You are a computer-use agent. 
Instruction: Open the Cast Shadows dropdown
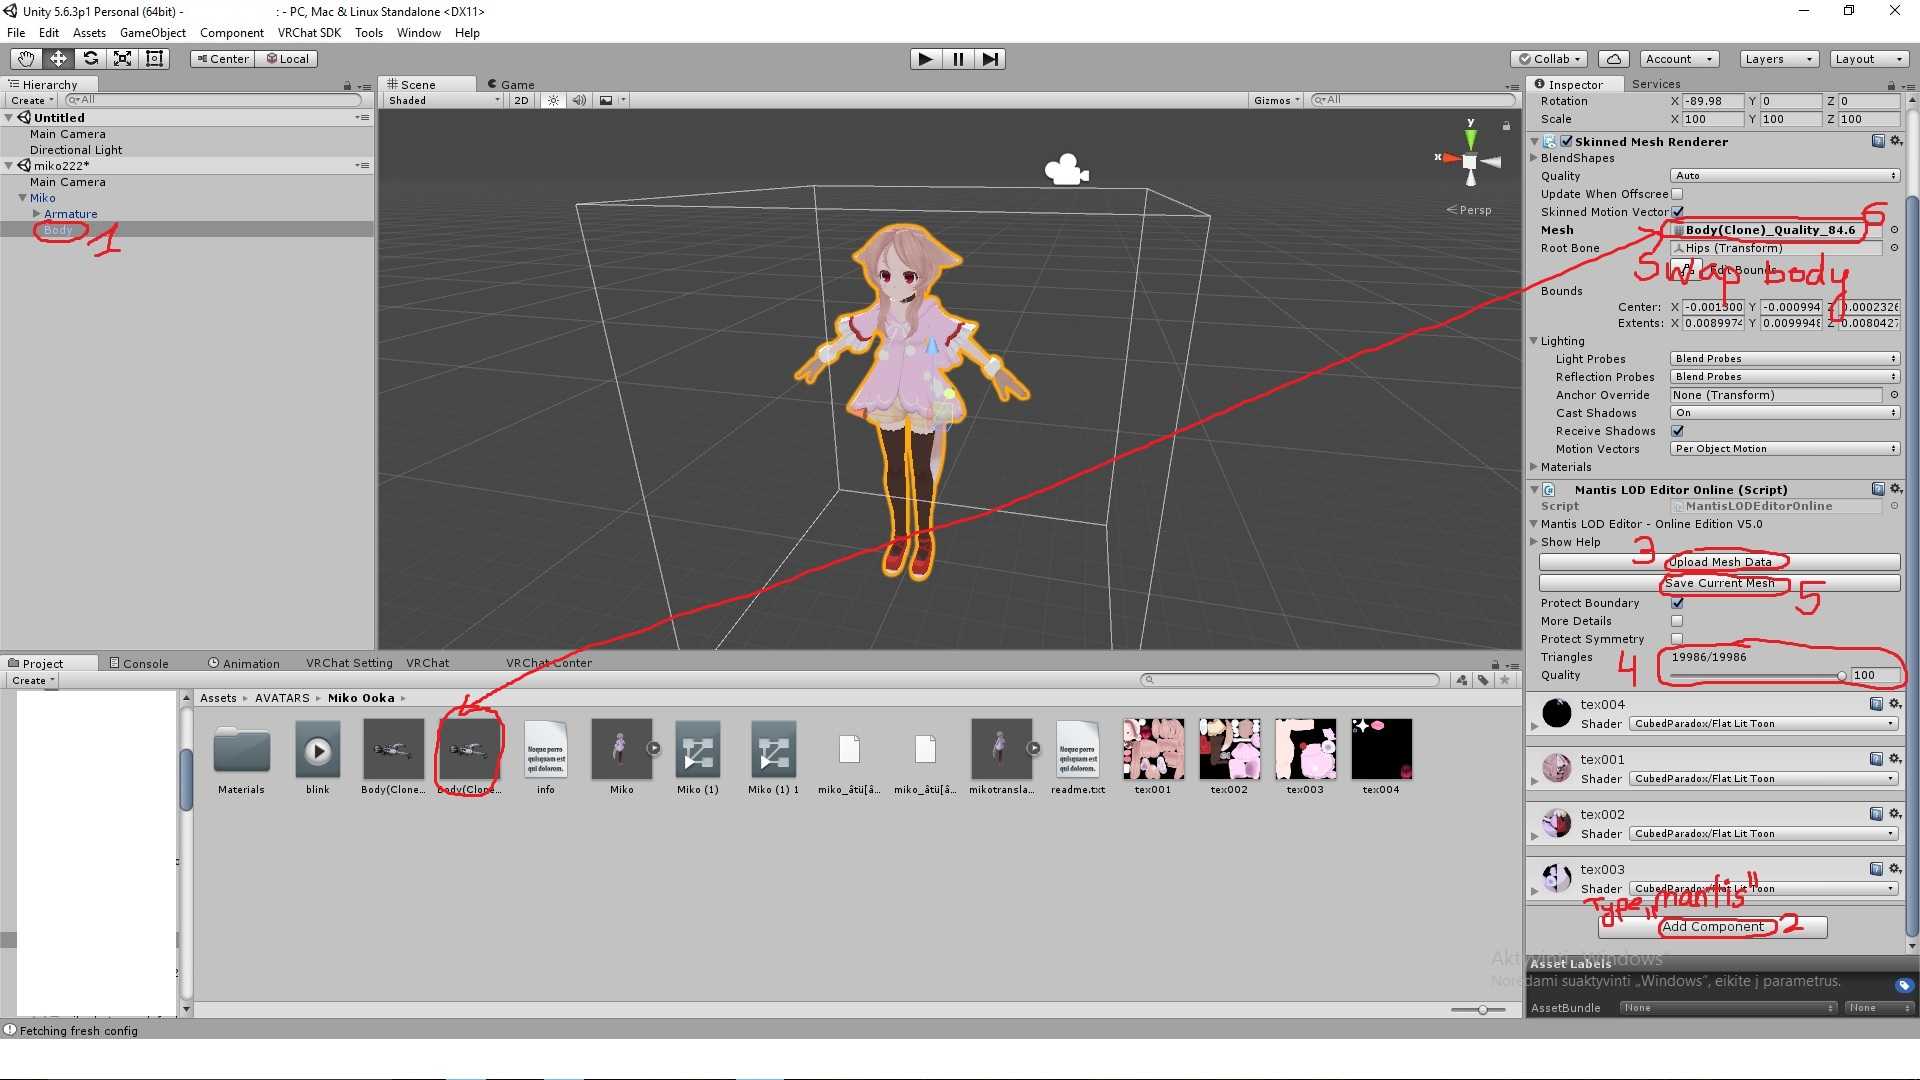pyautogui.click(x=1784, y=413)
